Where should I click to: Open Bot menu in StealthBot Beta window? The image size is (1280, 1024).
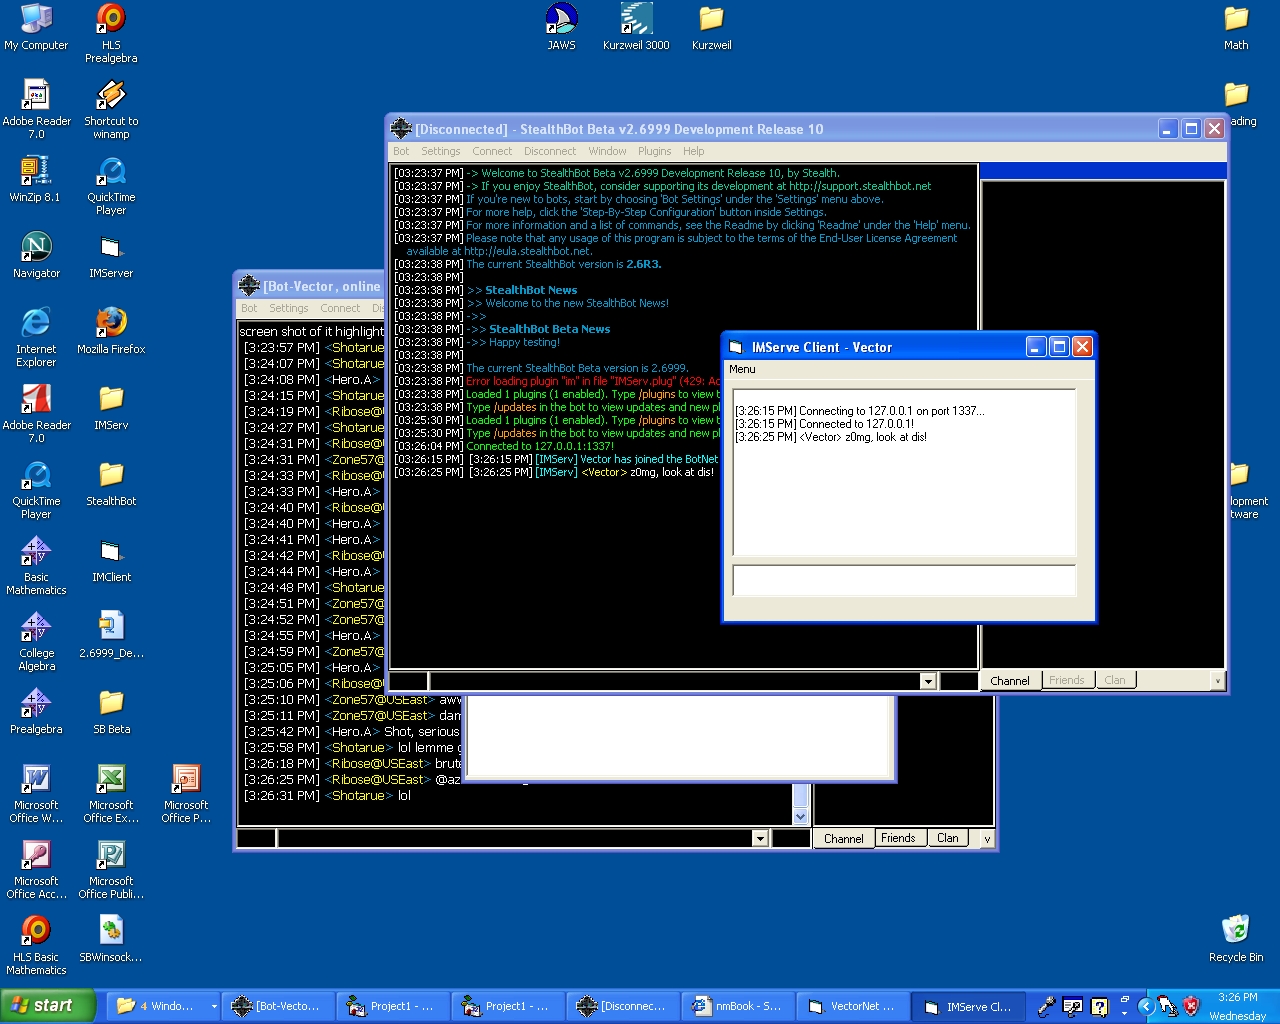coord(401,151)
